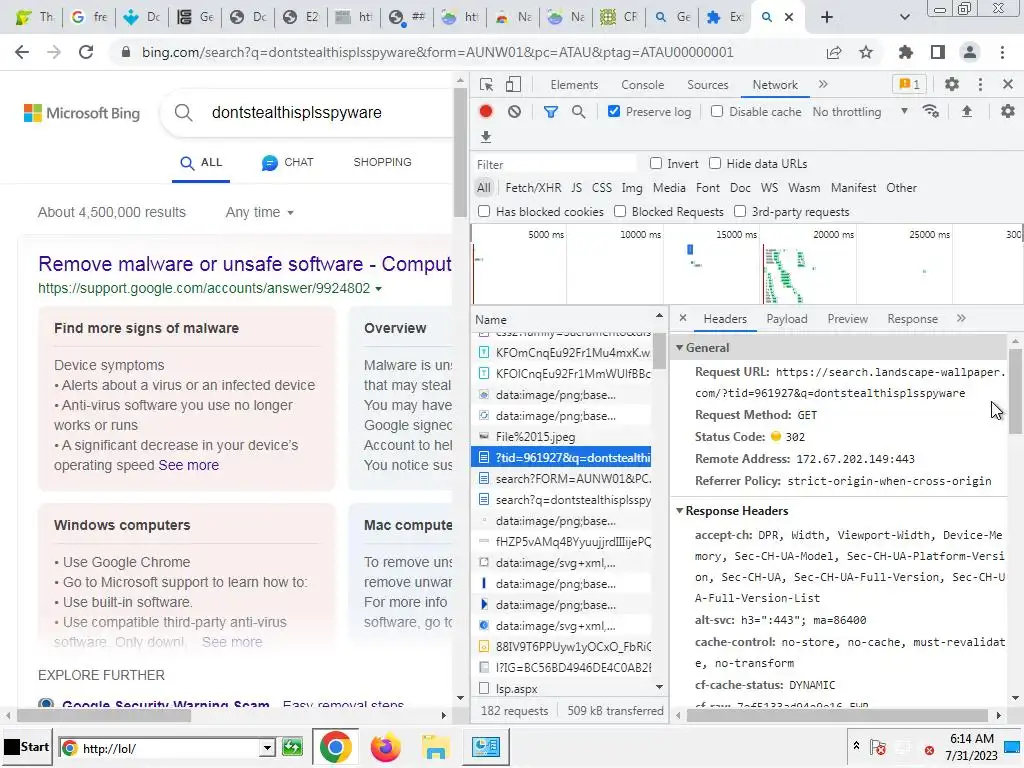Open Chrome profile avatar
This screenshot has width=1024, height=768.
970,52
